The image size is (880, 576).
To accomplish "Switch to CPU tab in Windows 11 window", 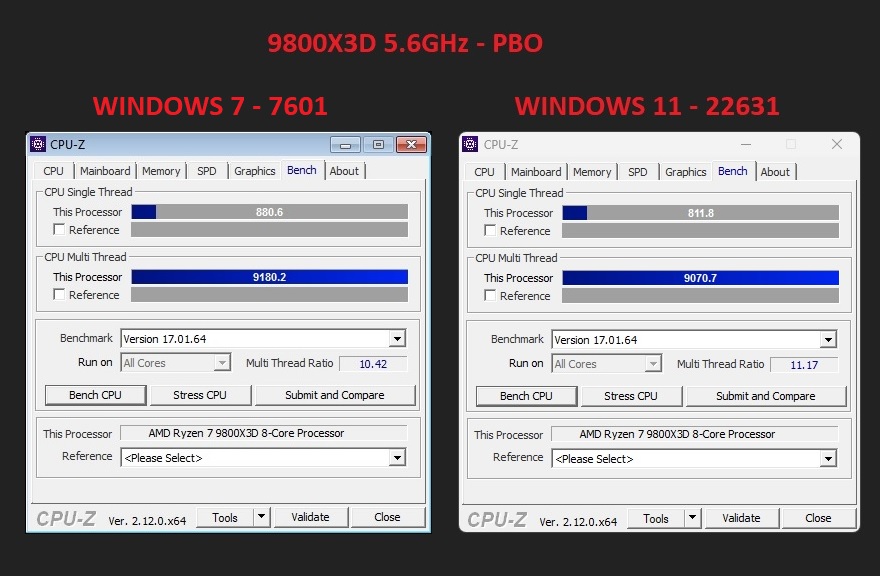I will [x=484, y=172].
